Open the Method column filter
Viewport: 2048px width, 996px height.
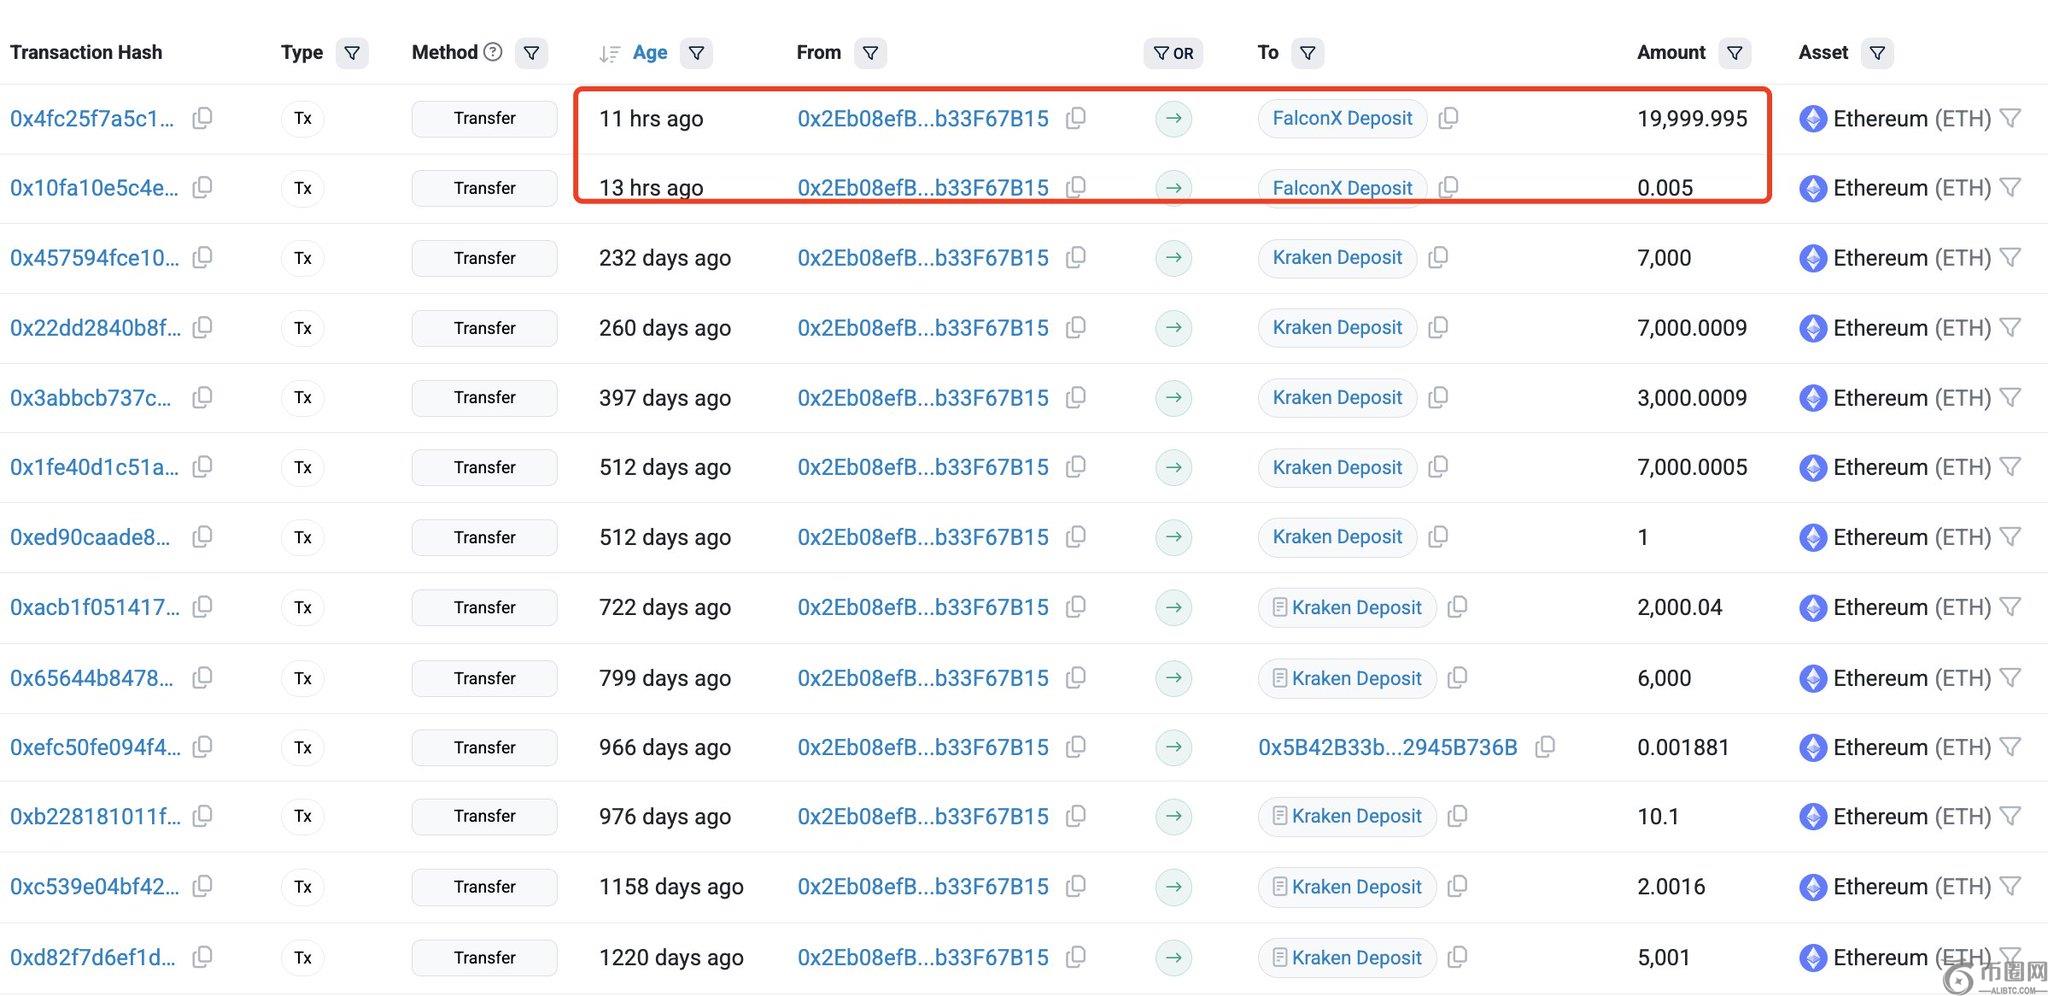coord(532,53)
